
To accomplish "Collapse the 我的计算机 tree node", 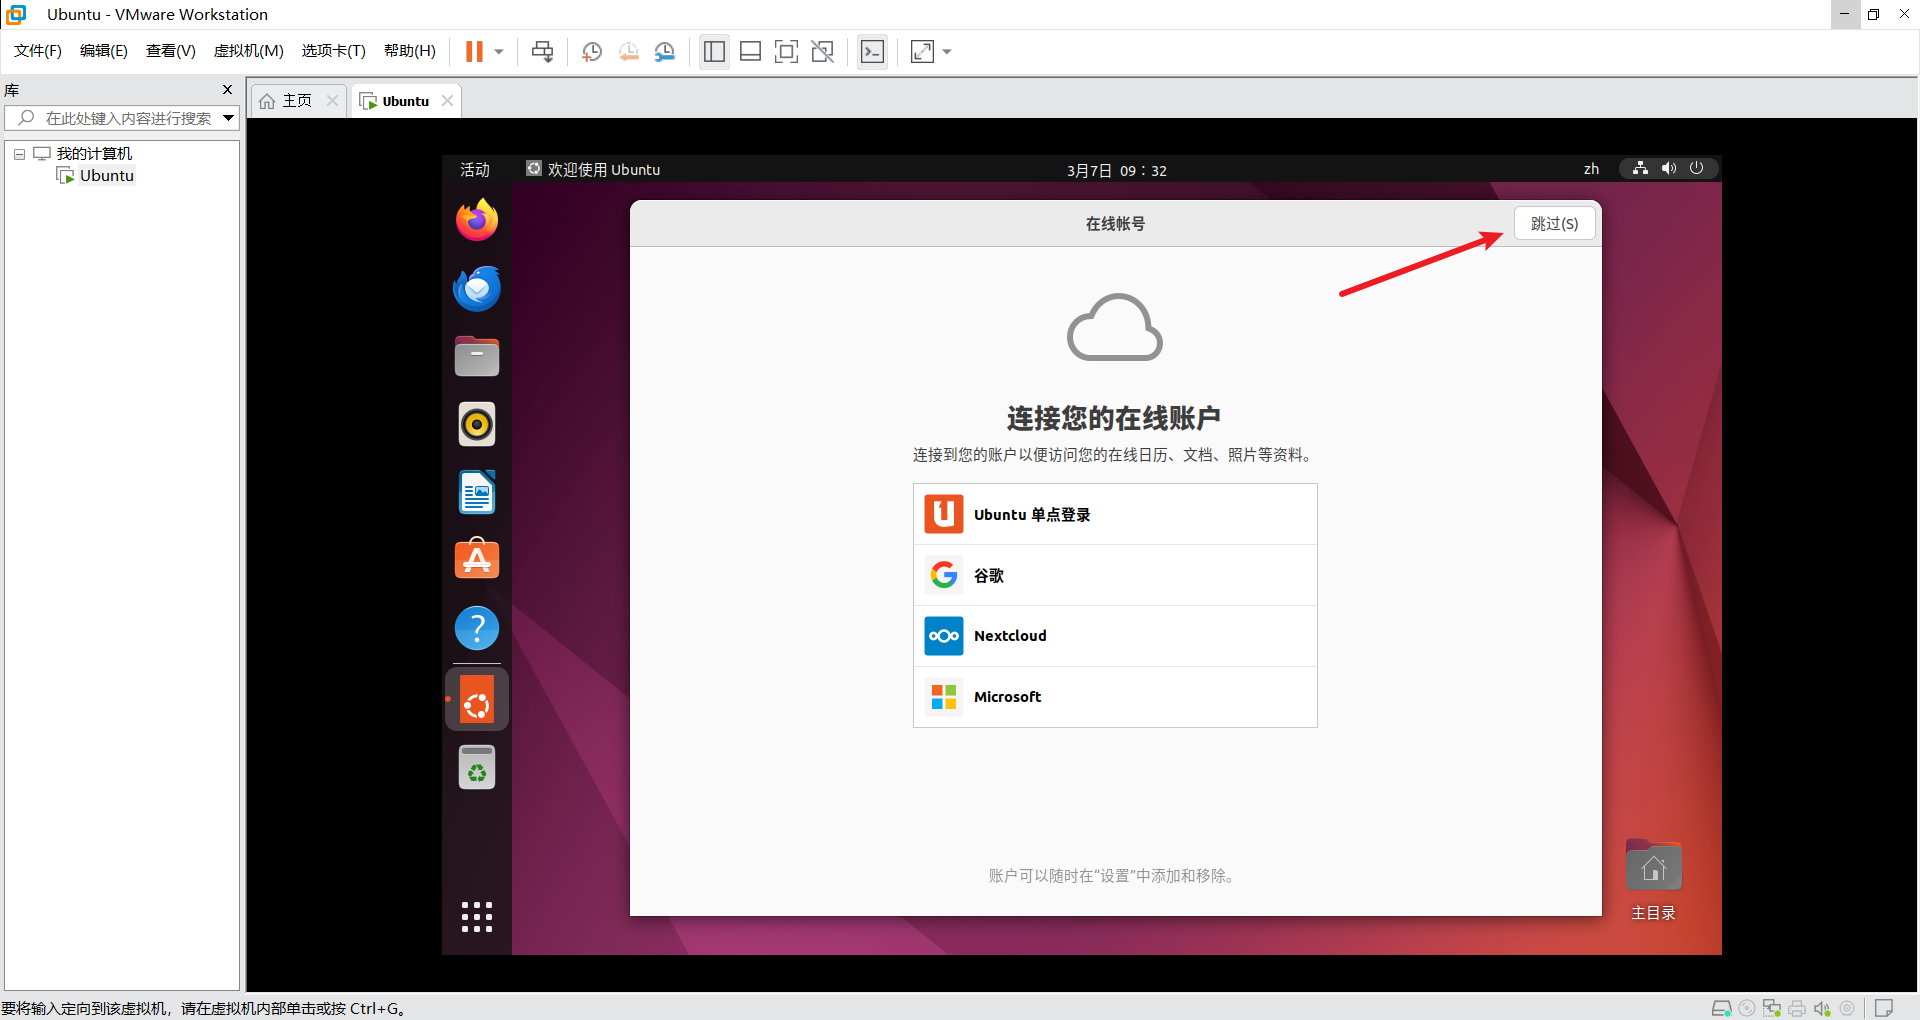I will click(19, 154).
